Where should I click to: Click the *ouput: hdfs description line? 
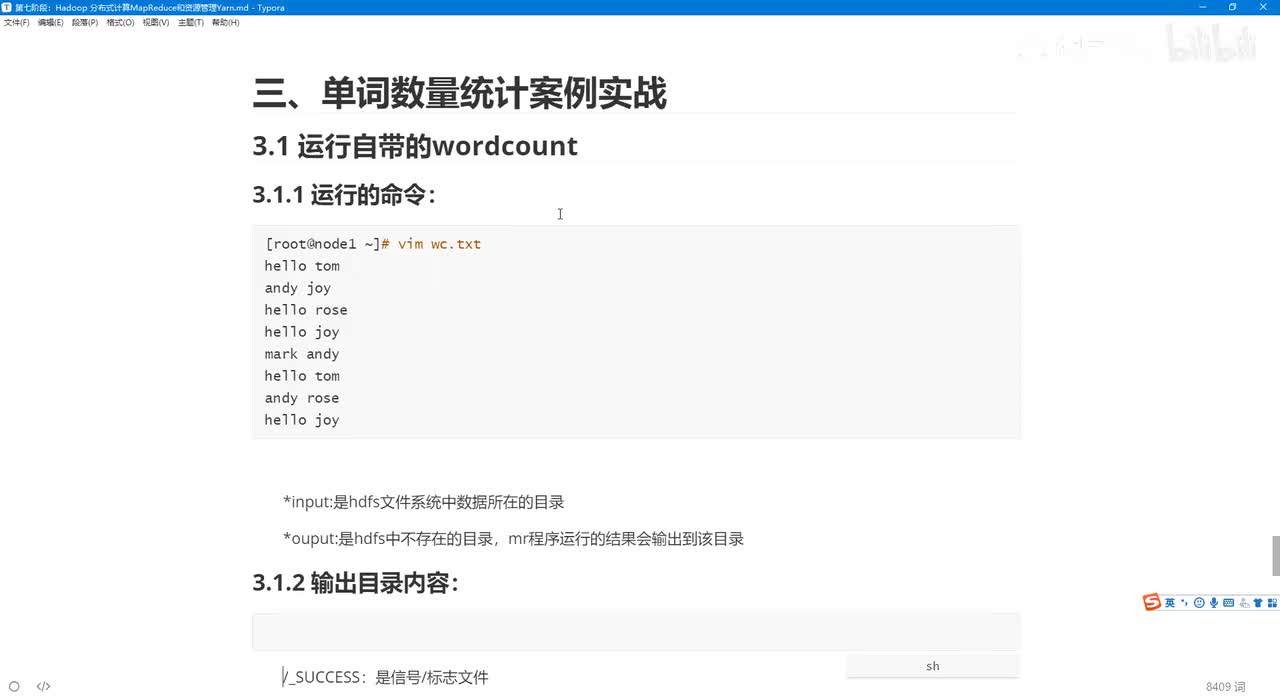tap(513, 539)
